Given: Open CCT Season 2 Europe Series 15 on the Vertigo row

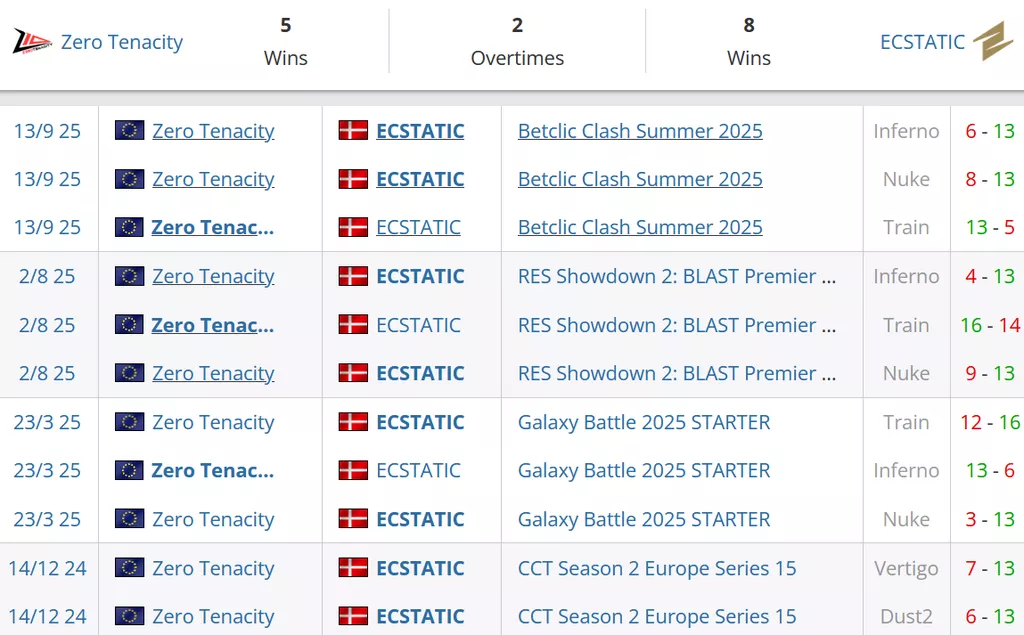Looking at the screenshot, I should click(657, 568).
